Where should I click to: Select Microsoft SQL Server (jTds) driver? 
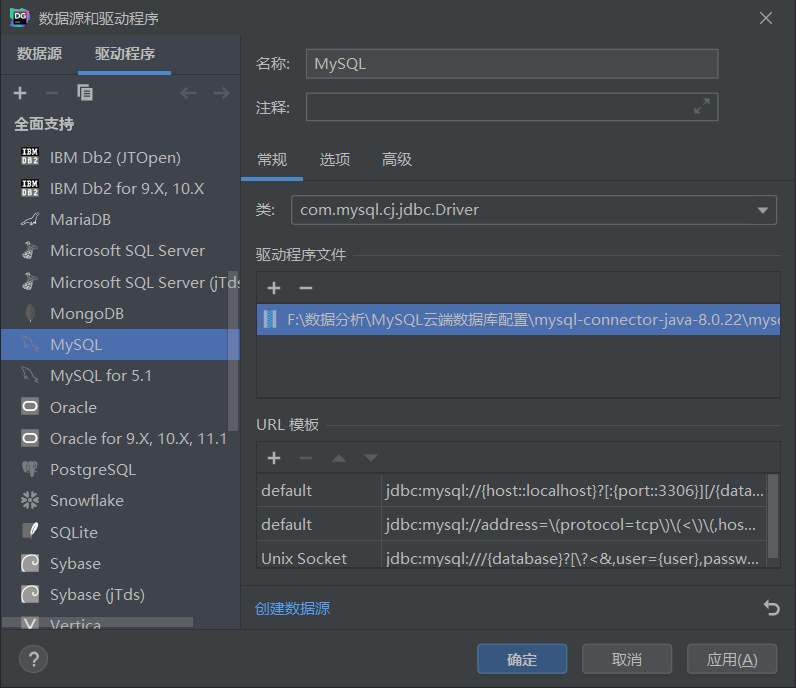coord(120,282)
